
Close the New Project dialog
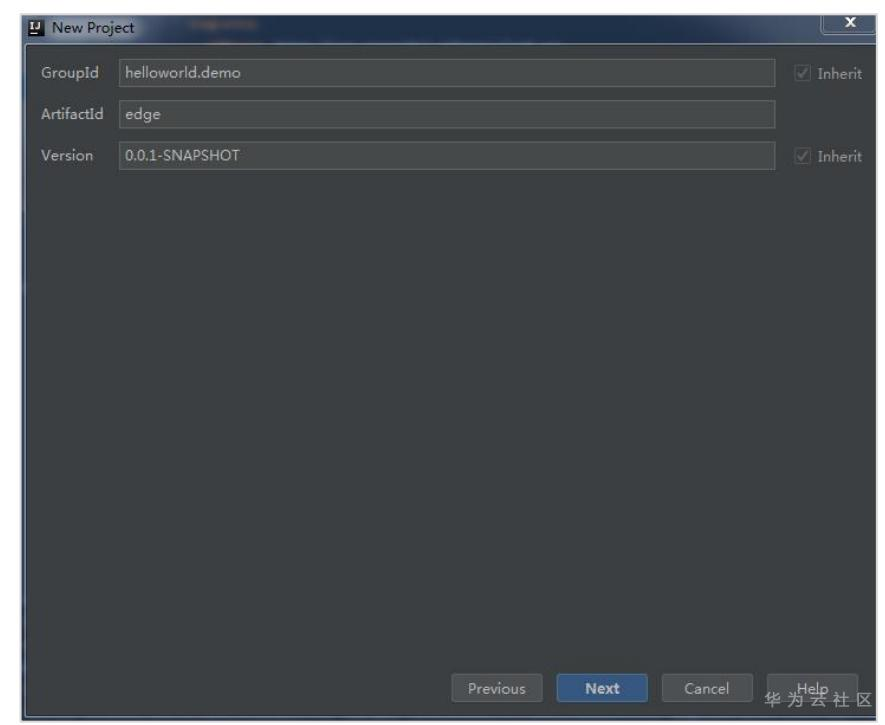tap(849, 24)
